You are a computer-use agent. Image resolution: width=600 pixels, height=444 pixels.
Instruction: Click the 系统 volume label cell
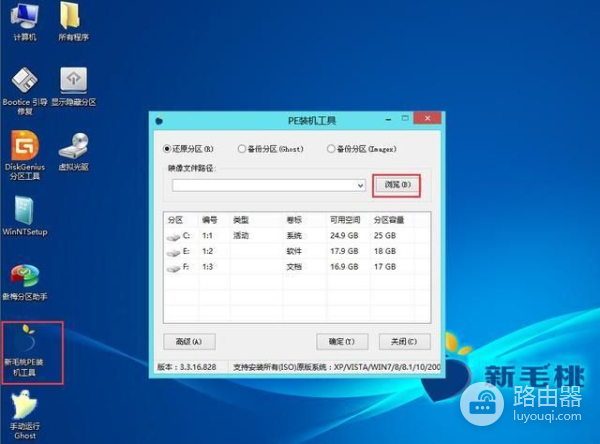pyautogui.click(x=294, y=236)
